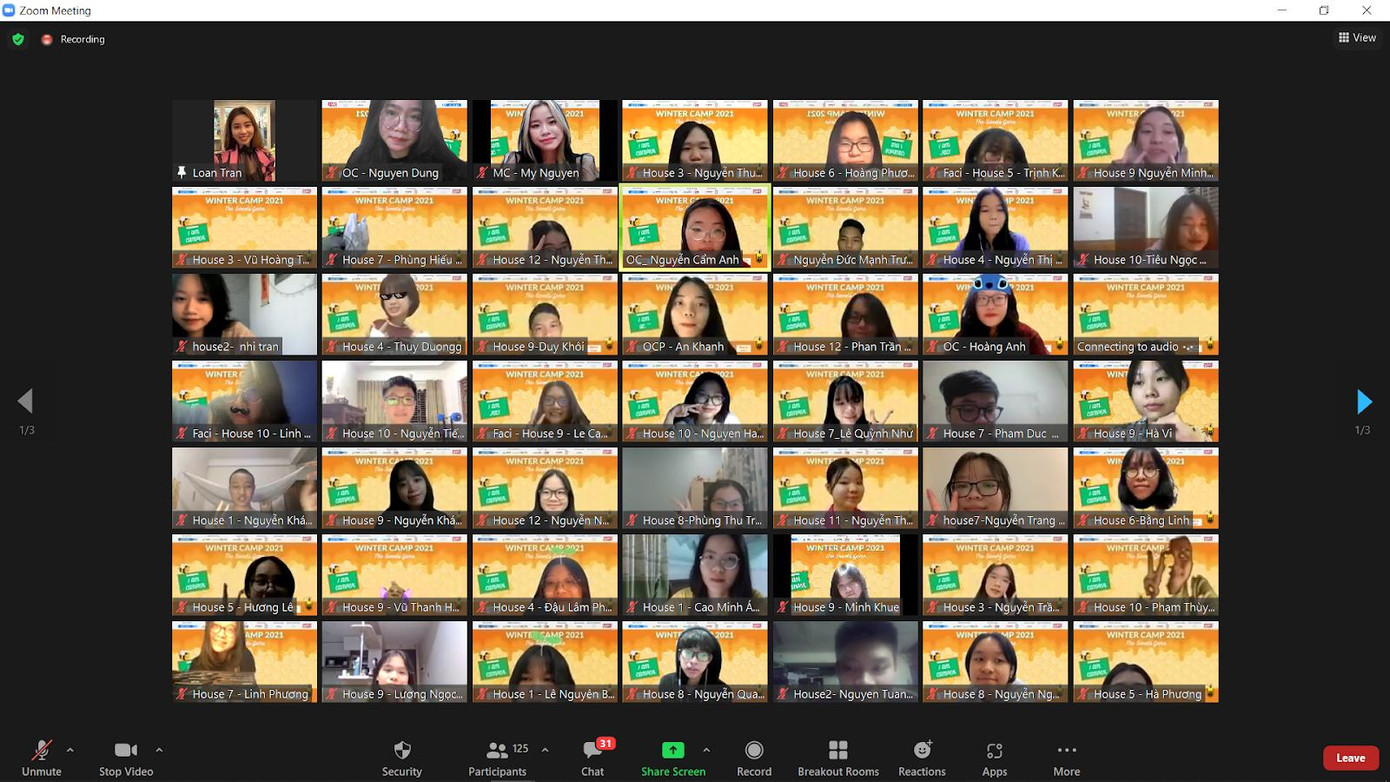Unmute the microphone
This screenshot has width=1390, height=782.
coord(41,758)
